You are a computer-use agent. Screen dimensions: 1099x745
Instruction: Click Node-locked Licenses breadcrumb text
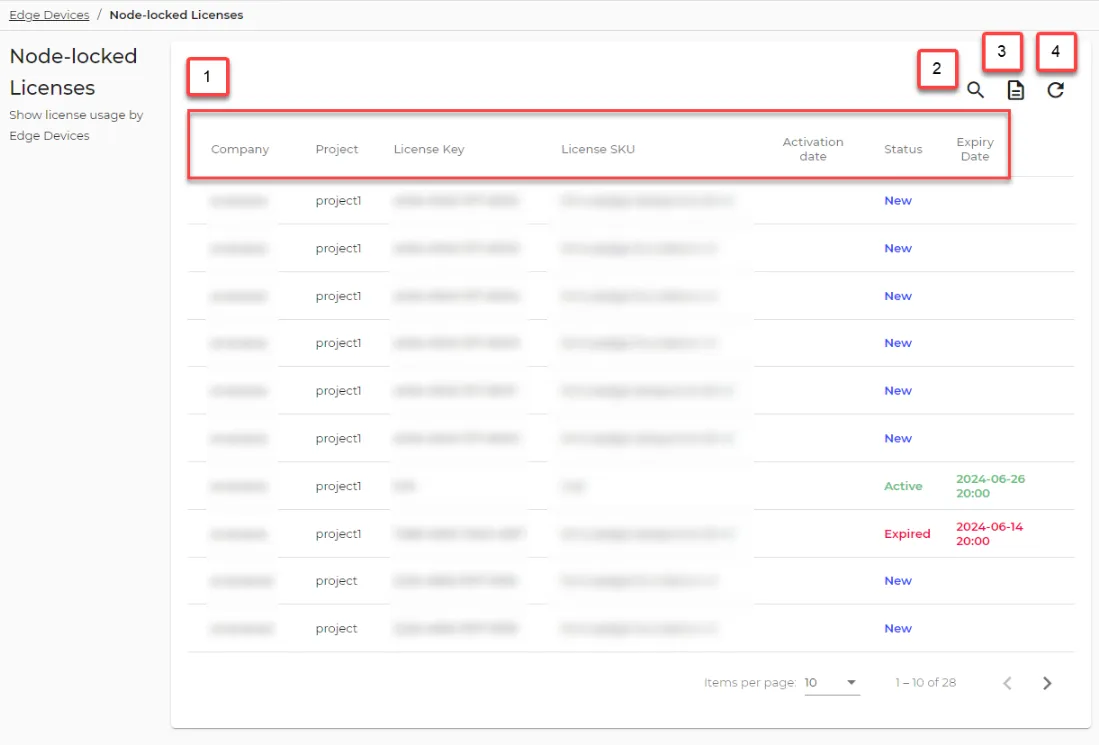coord(176,15)
